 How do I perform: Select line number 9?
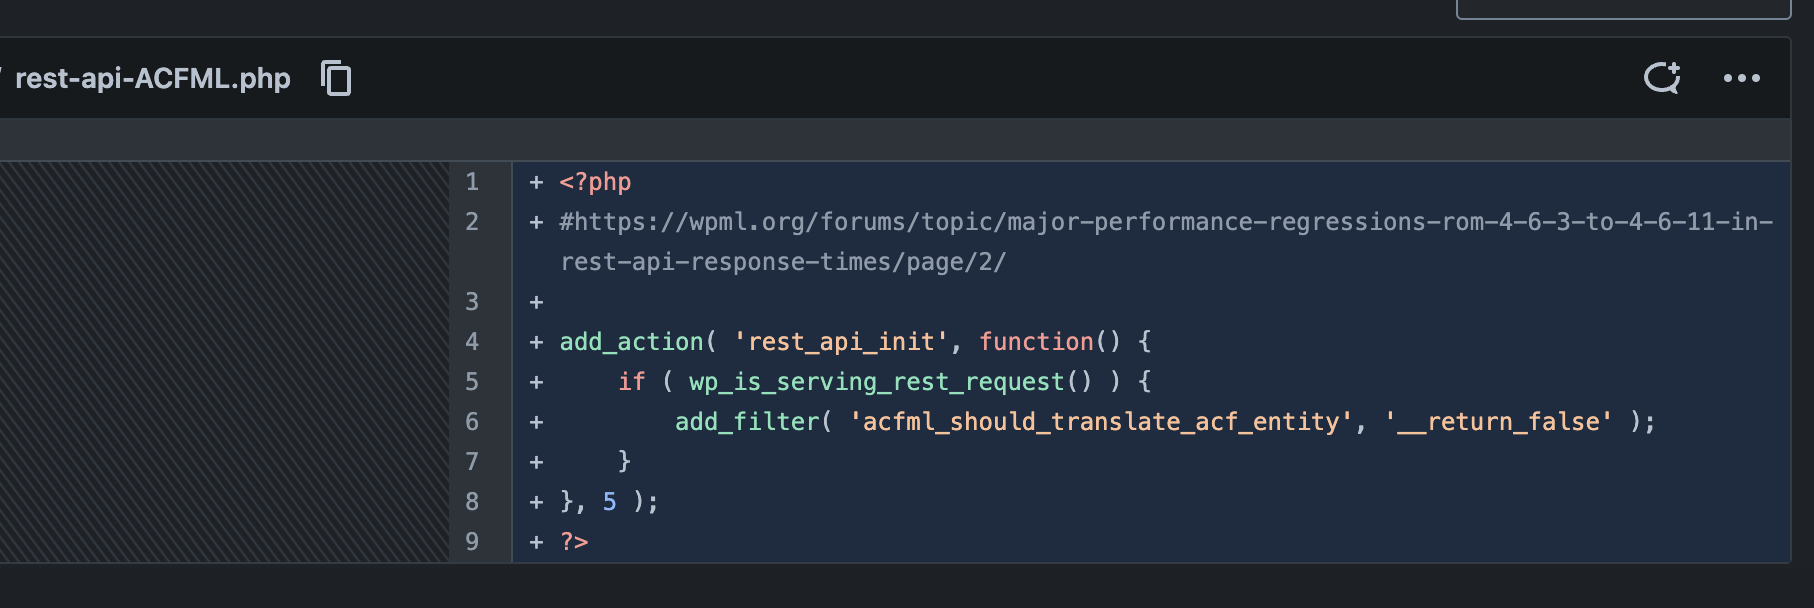pyautogui.click(x=472, y=542)
